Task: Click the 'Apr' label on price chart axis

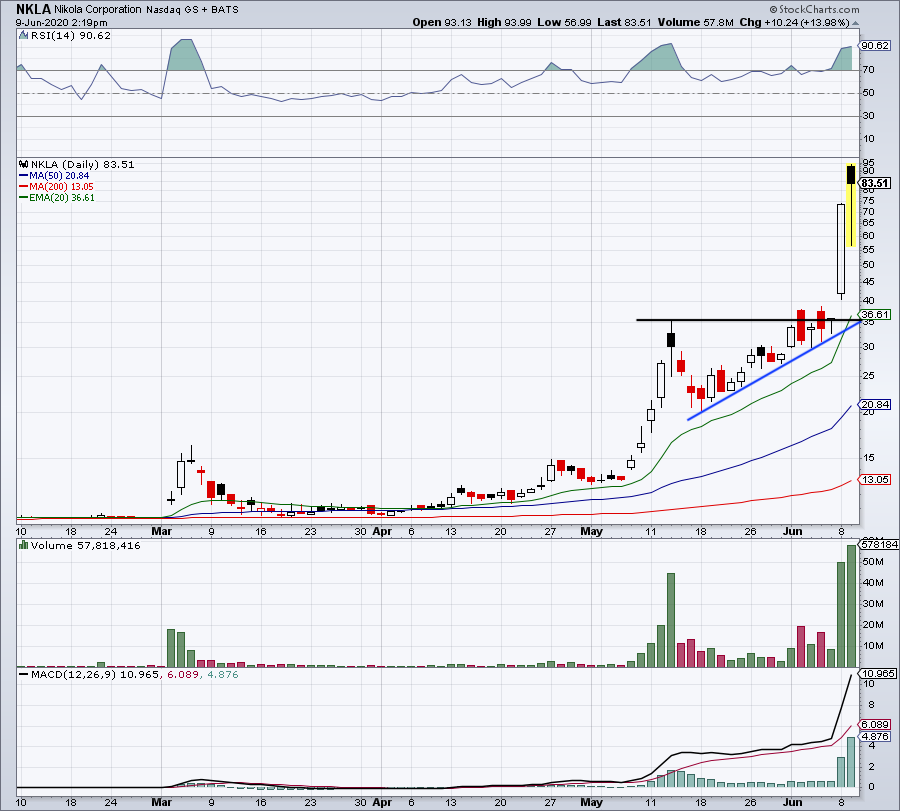Action: [x=382, y=531]
